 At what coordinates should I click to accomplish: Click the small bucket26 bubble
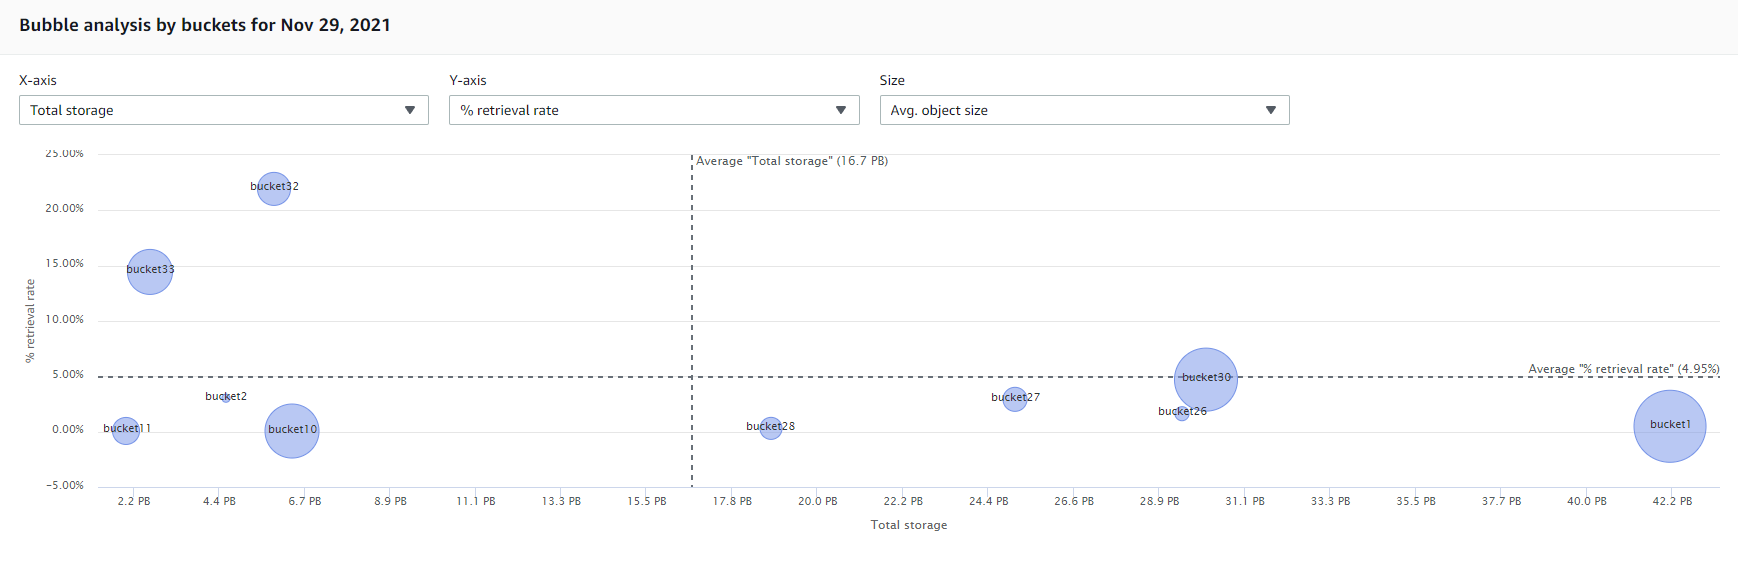[x=1182, y=413]
